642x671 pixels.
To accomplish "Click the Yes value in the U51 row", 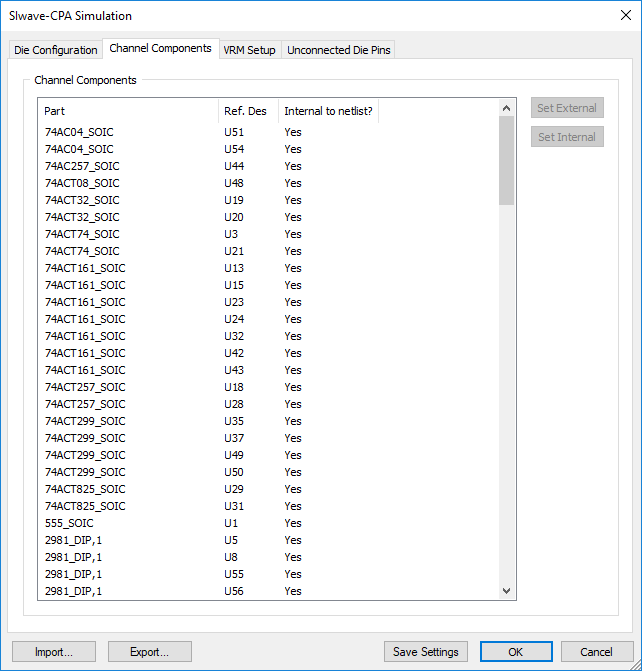I will point(293,132).
